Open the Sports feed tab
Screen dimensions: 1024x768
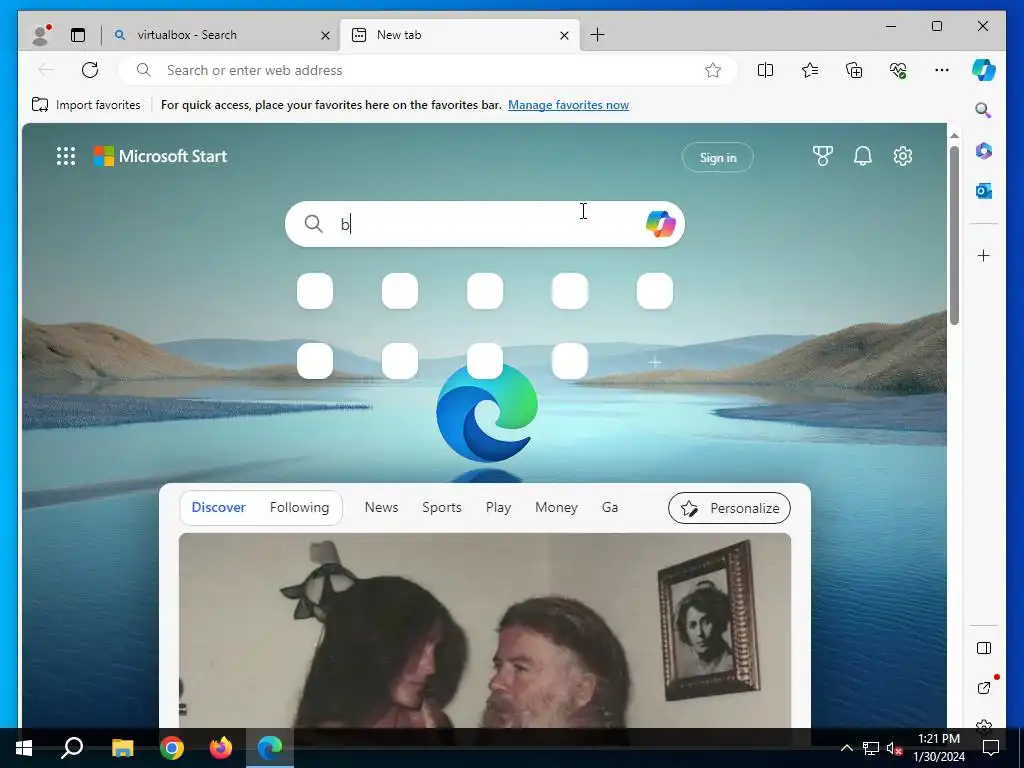pyautogui.click(x=441, y=507)
